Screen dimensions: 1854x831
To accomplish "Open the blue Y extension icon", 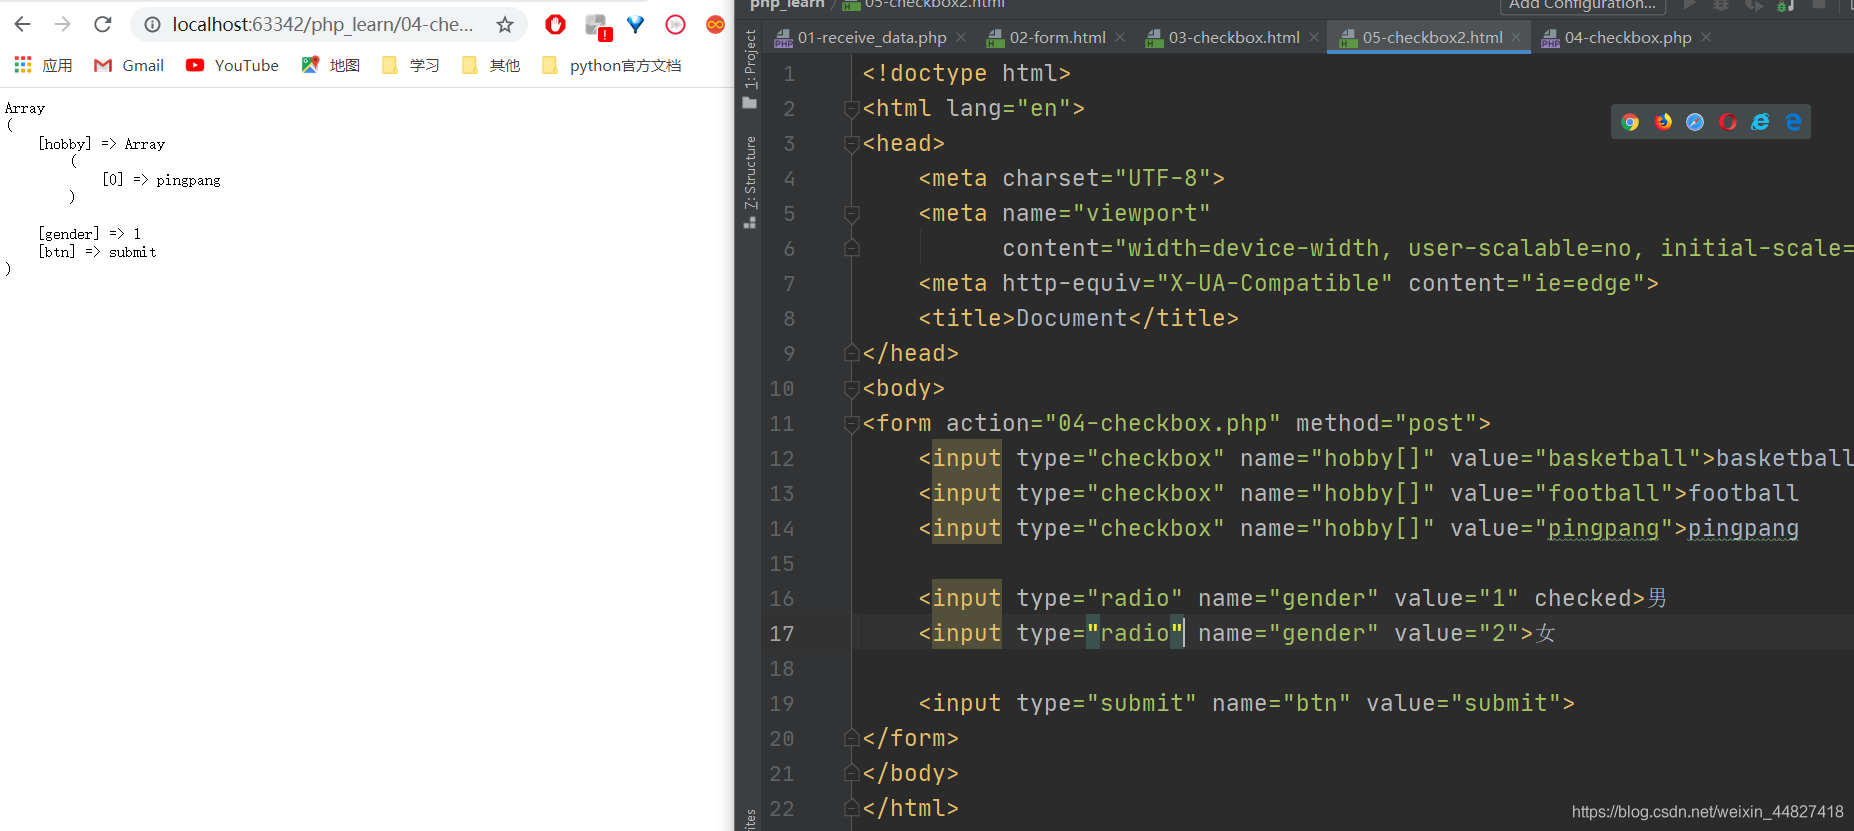I will point(636,24).
